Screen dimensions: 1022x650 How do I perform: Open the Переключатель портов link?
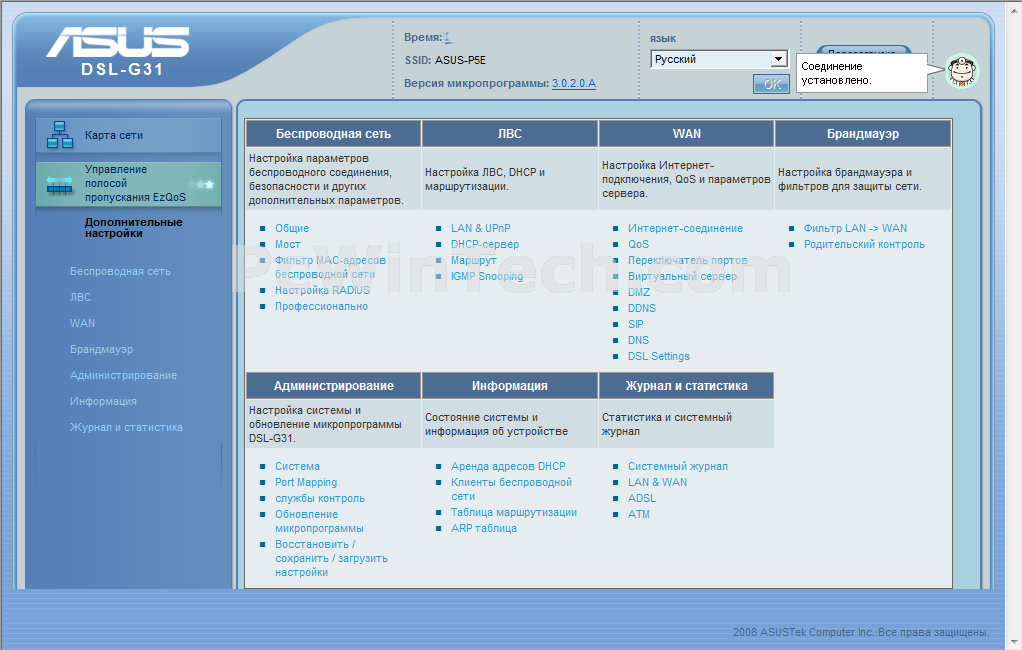(x=688, y=260)
